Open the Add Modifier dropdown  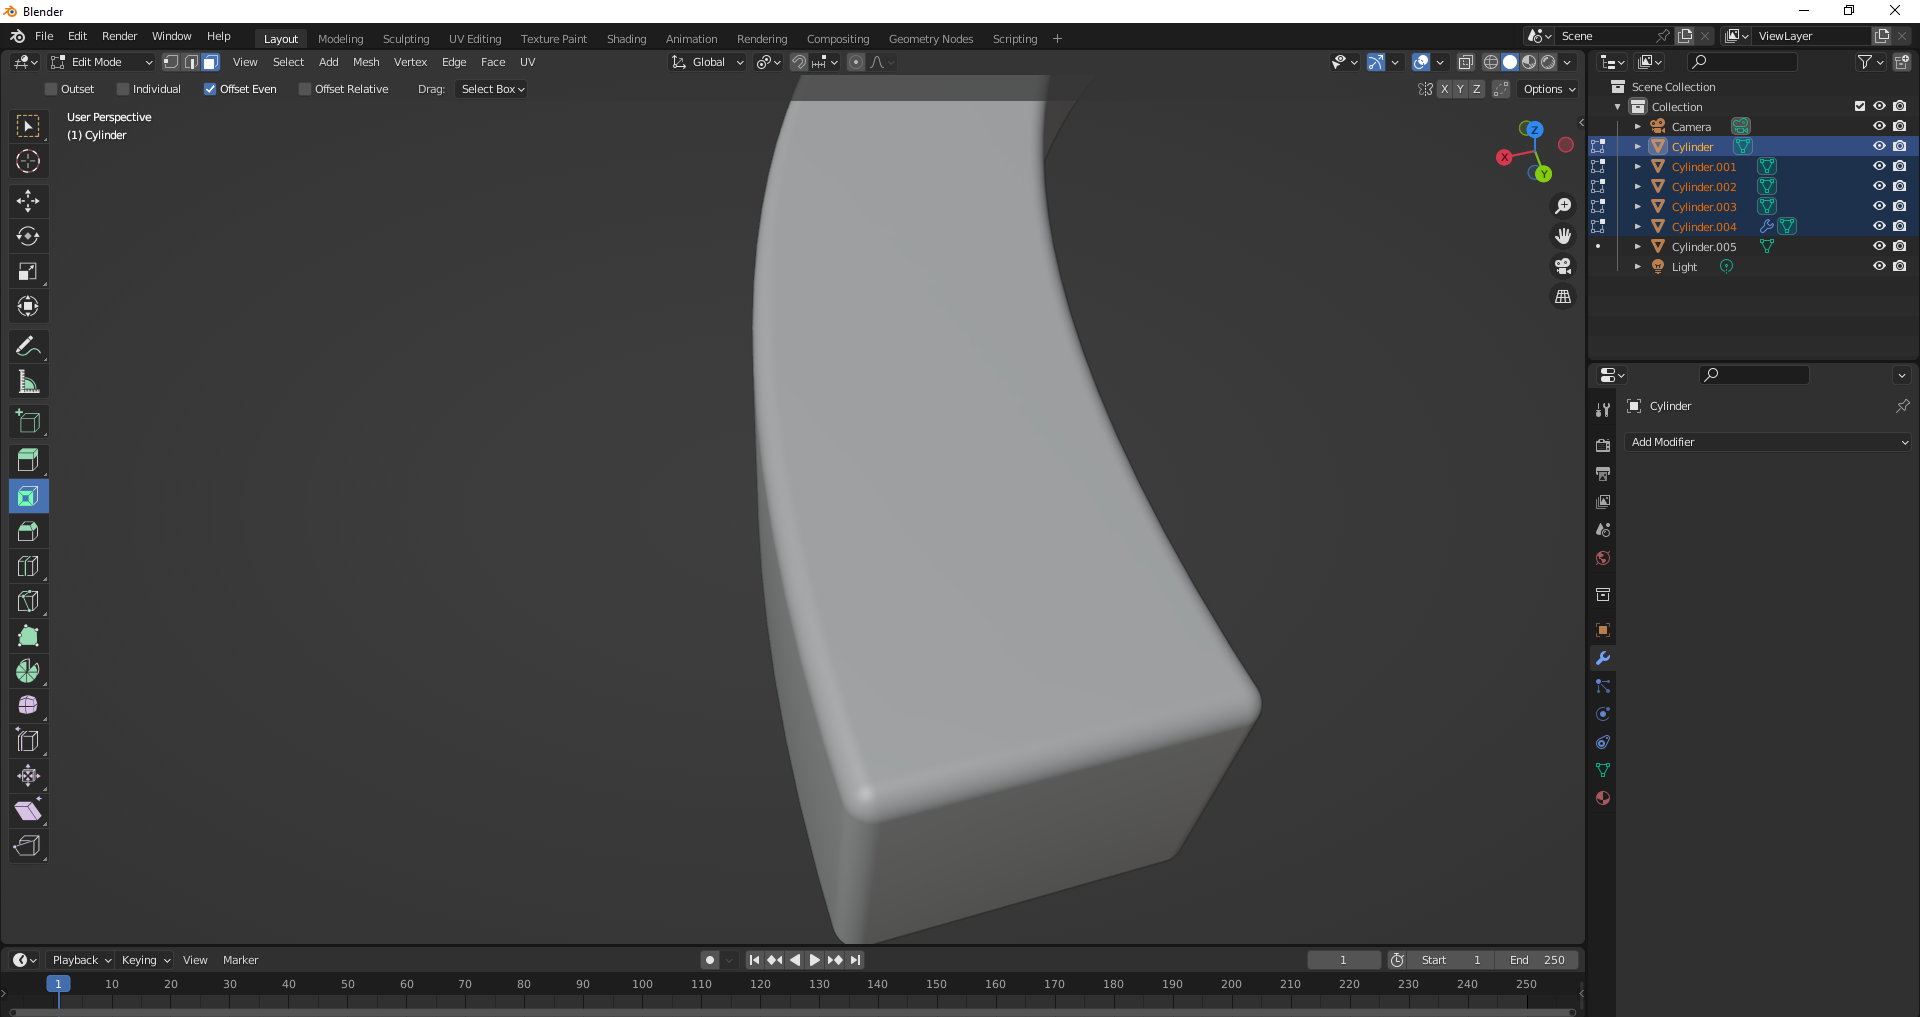(x=1768, y=442)
